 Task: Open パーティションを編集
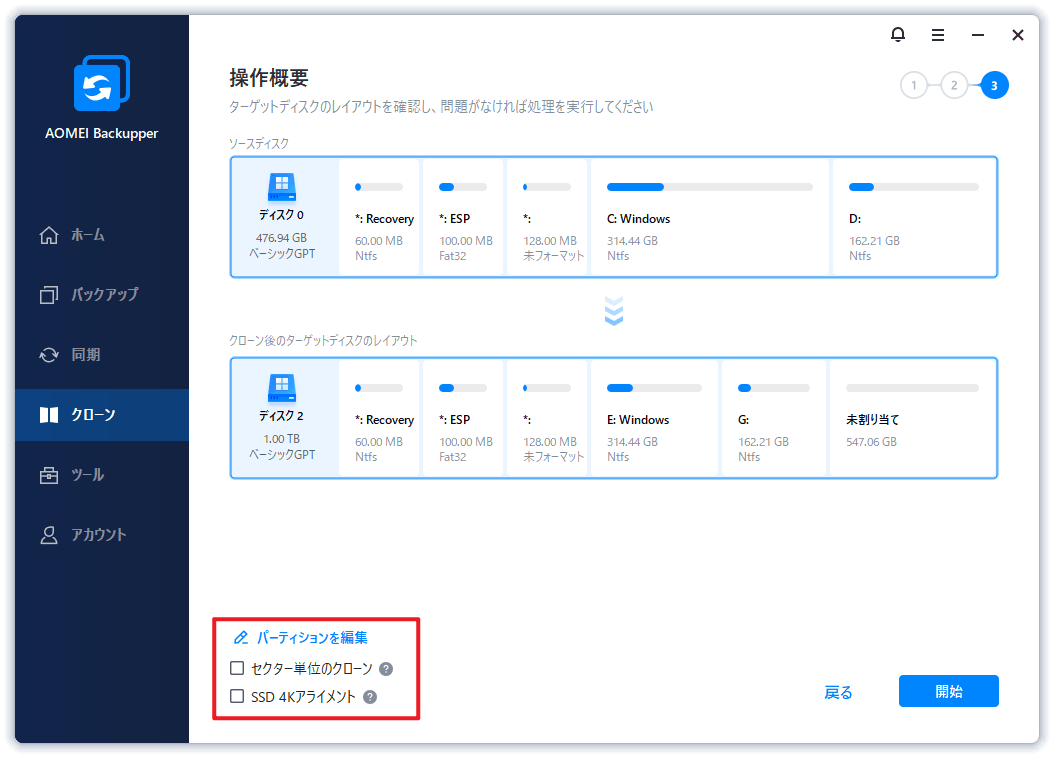pyautogui.click(x=302, y=637)
